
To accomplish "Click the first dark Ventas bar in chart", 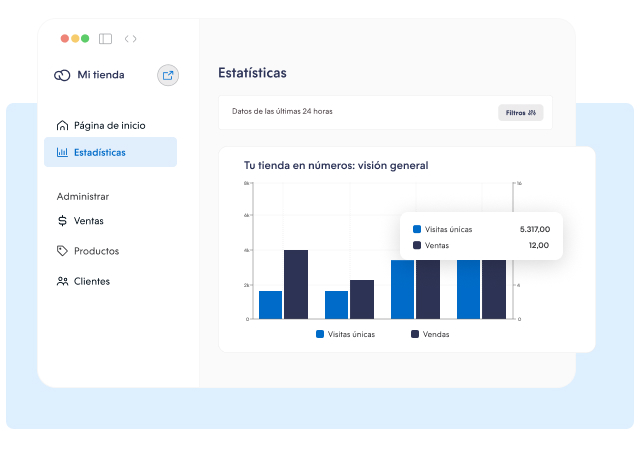I will click(x=296, y=284).
